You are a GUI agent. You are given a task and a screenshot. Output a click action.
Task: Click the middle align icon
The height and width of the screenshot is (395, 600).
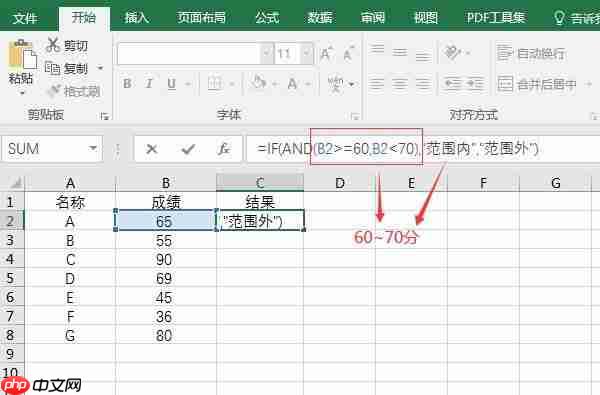(400, 53)
